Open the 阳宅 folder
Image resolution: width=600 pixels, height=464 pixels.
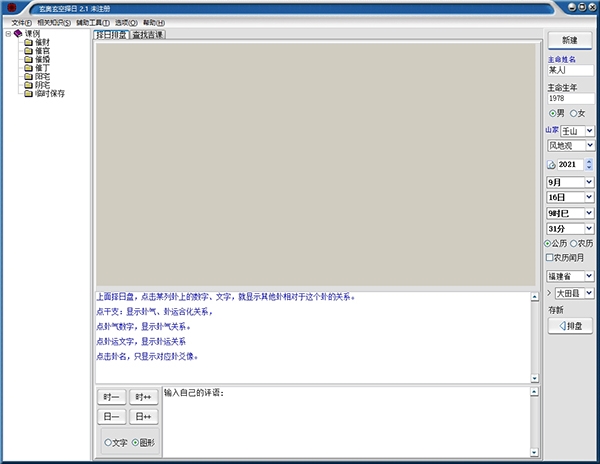pos(41,77)
